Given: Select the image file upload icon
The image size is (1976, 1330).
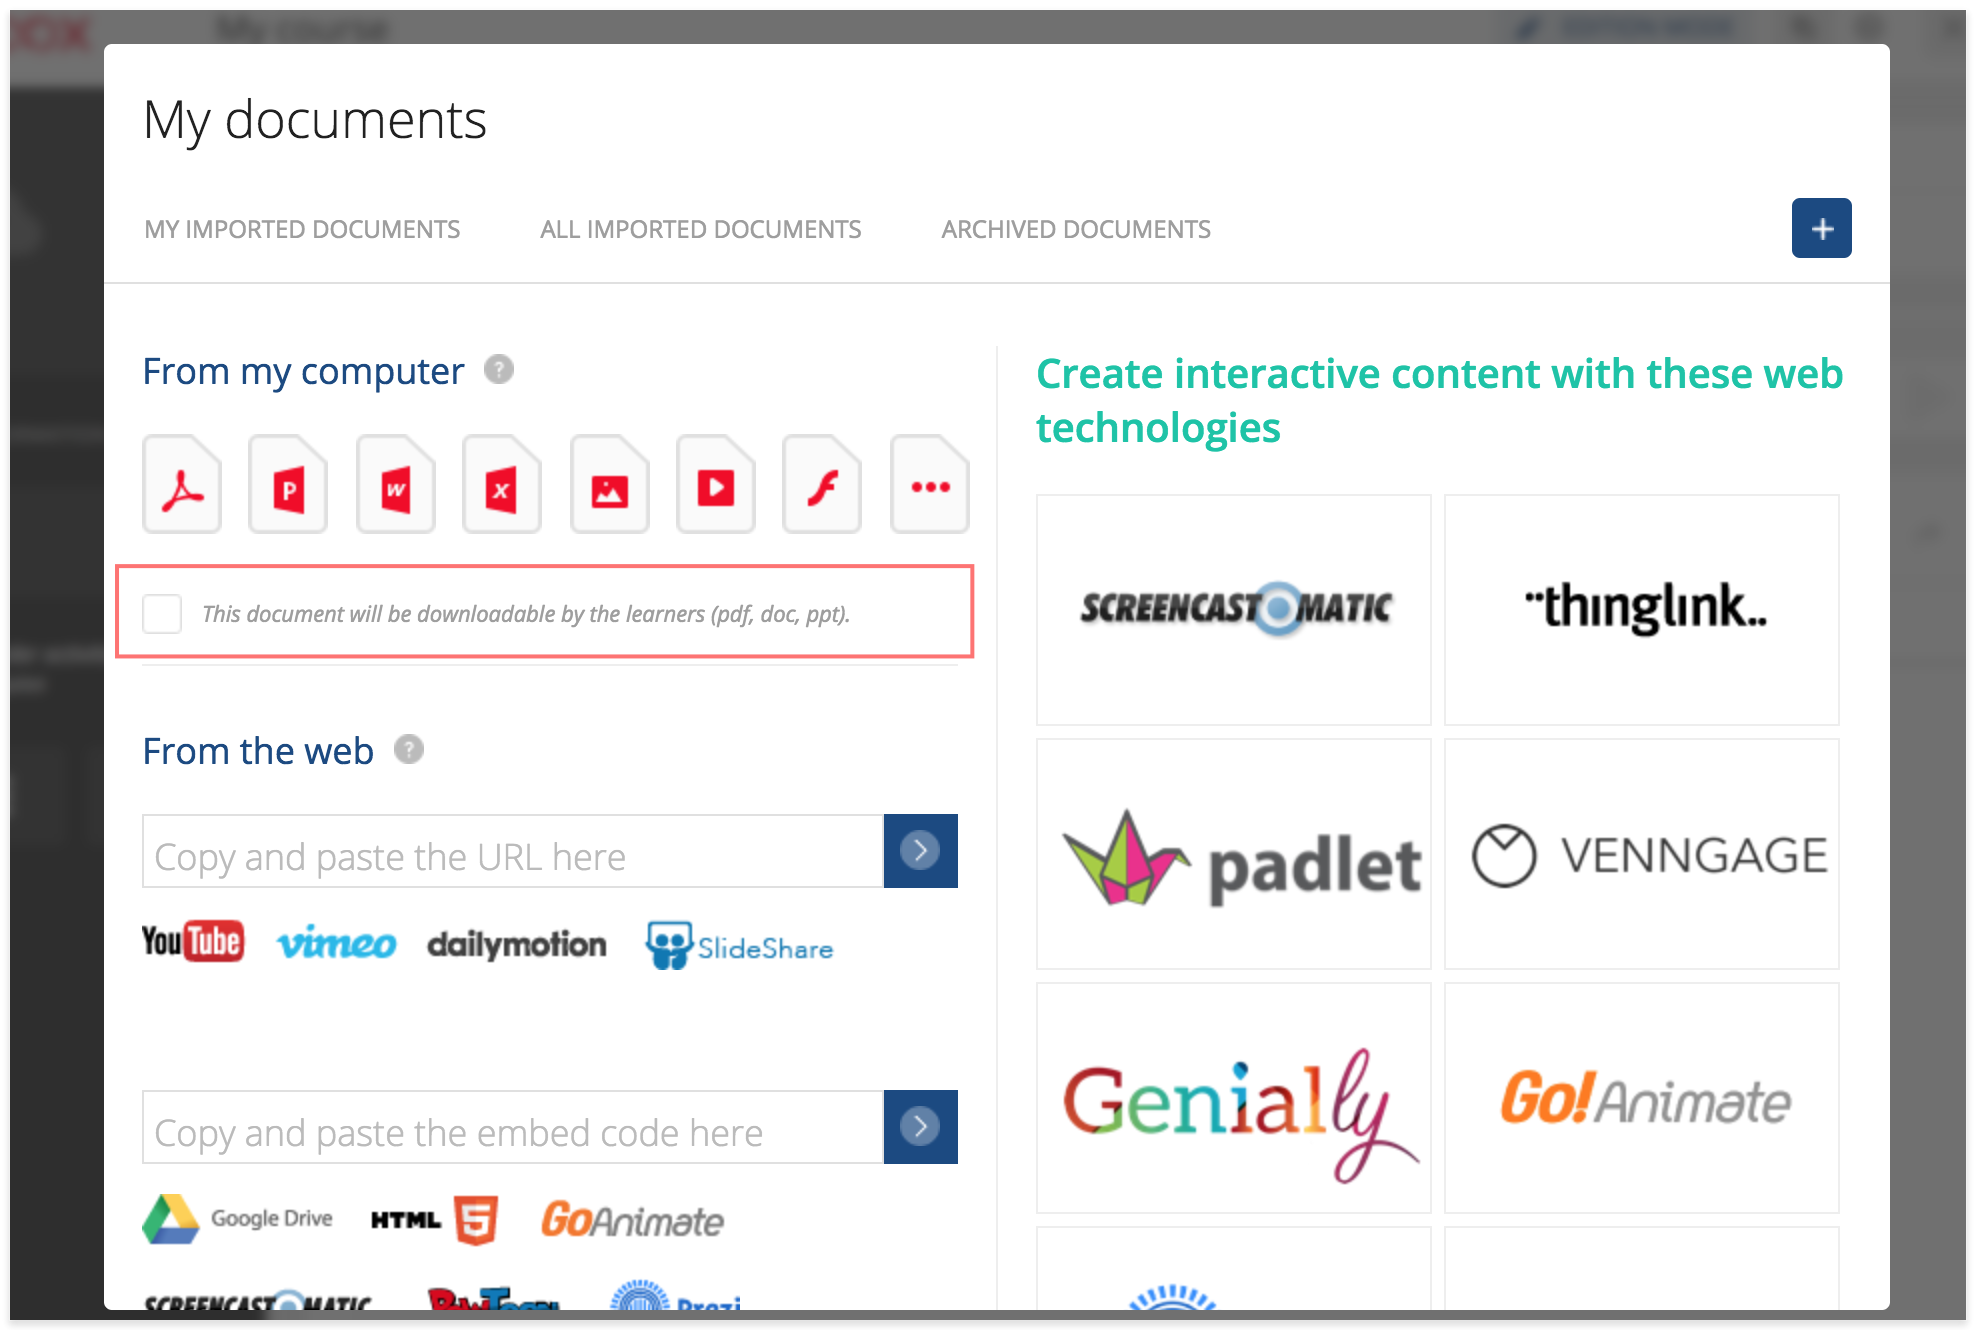Looking at the screenshot, I should 609,485.
